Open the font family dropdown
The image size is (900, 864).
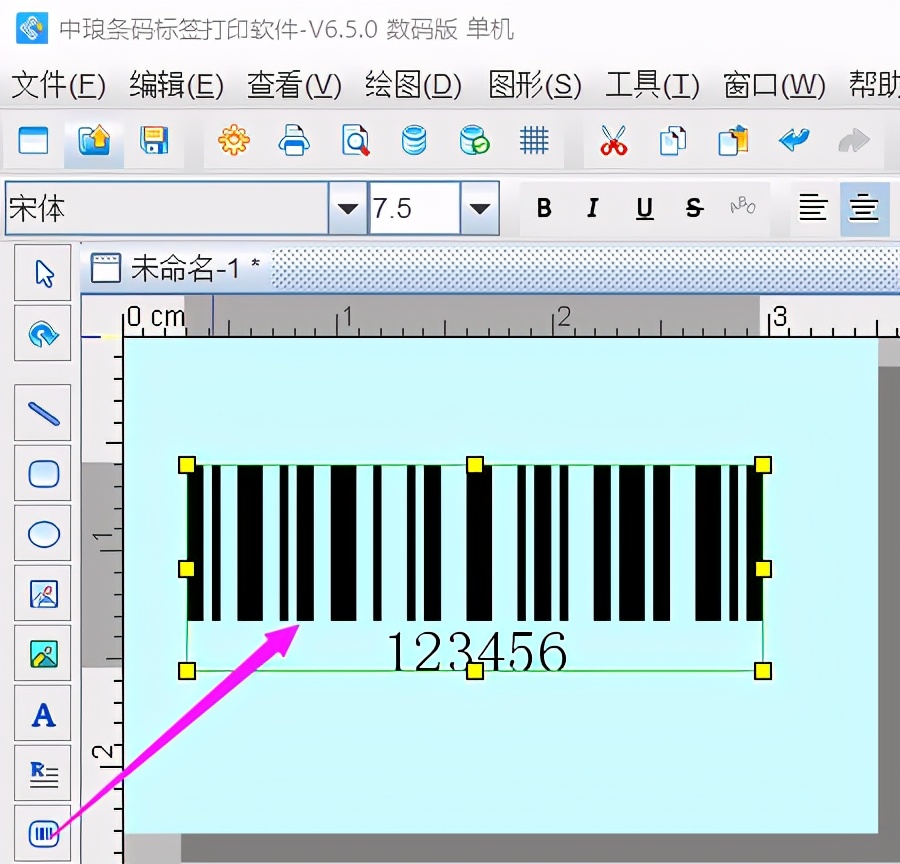[x=347, y=208]
